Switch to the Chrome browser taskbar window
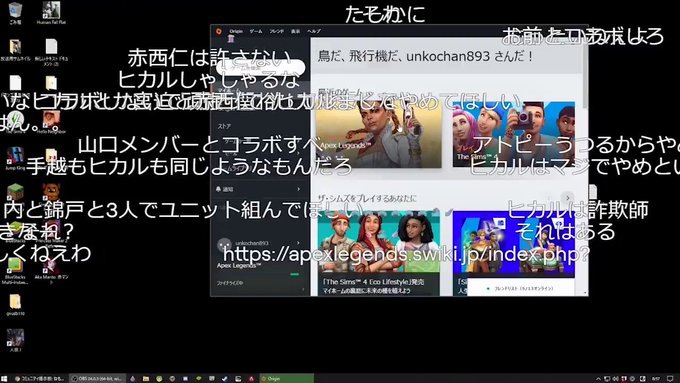 (x=39, y=379)
